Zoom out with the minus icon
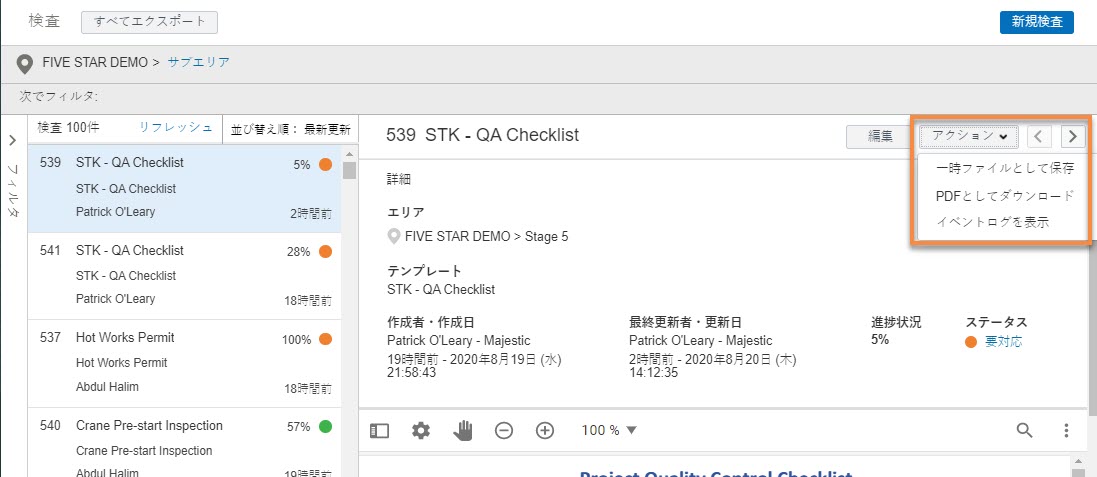The image size is (1097, 477). click(x=504, y=430)
